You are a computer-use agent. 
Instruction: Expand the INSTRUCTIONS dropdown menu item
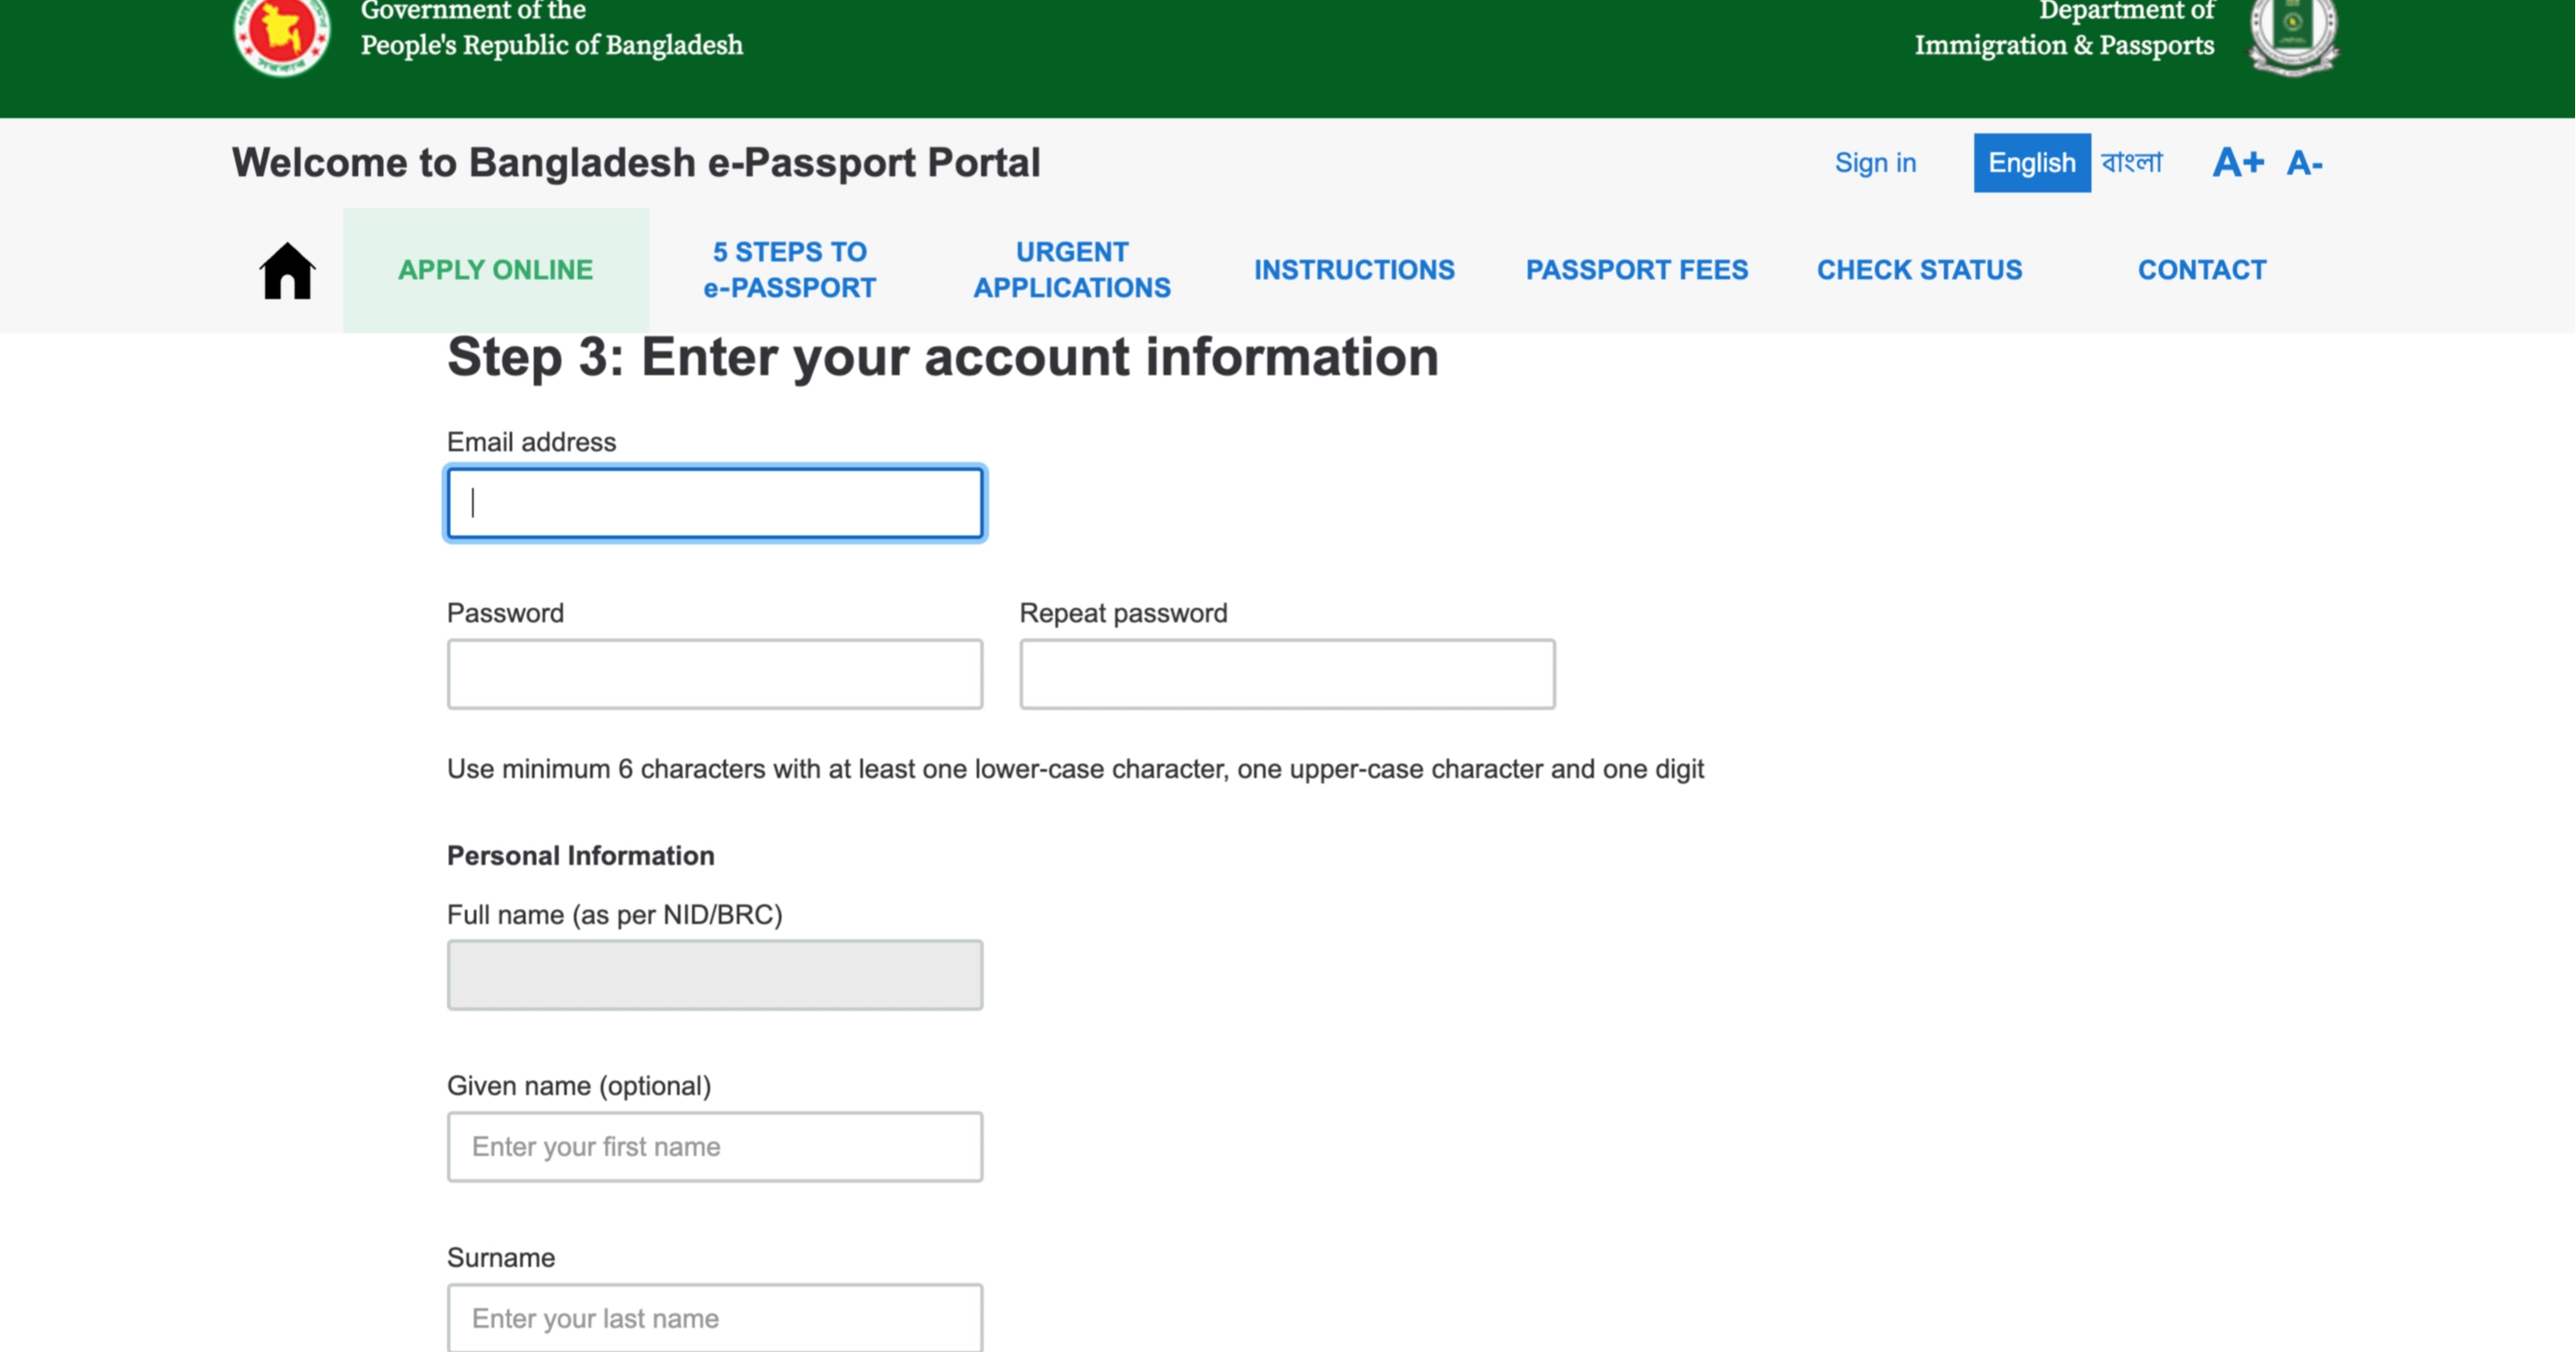[x=1354, y=270]
